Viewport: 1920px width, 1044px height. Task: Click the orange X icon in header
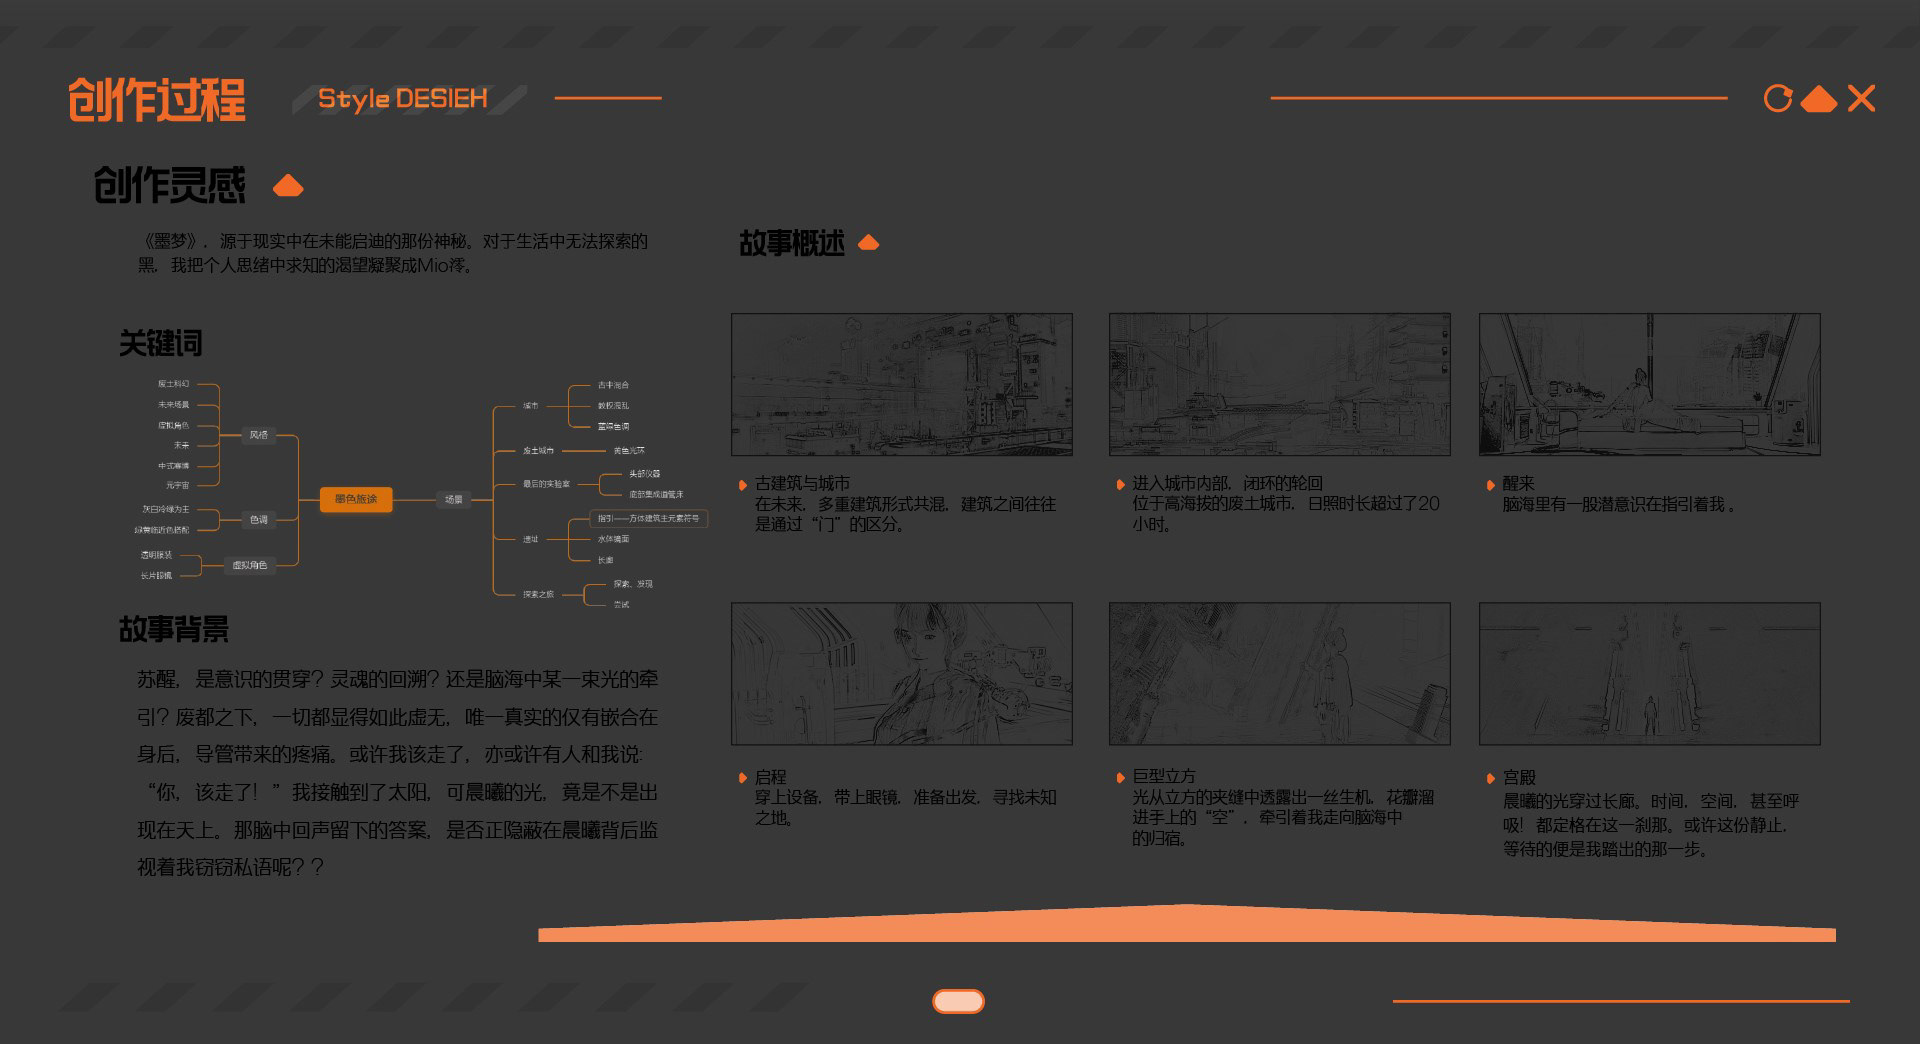pyautogui.click(x=1861, y=98)
